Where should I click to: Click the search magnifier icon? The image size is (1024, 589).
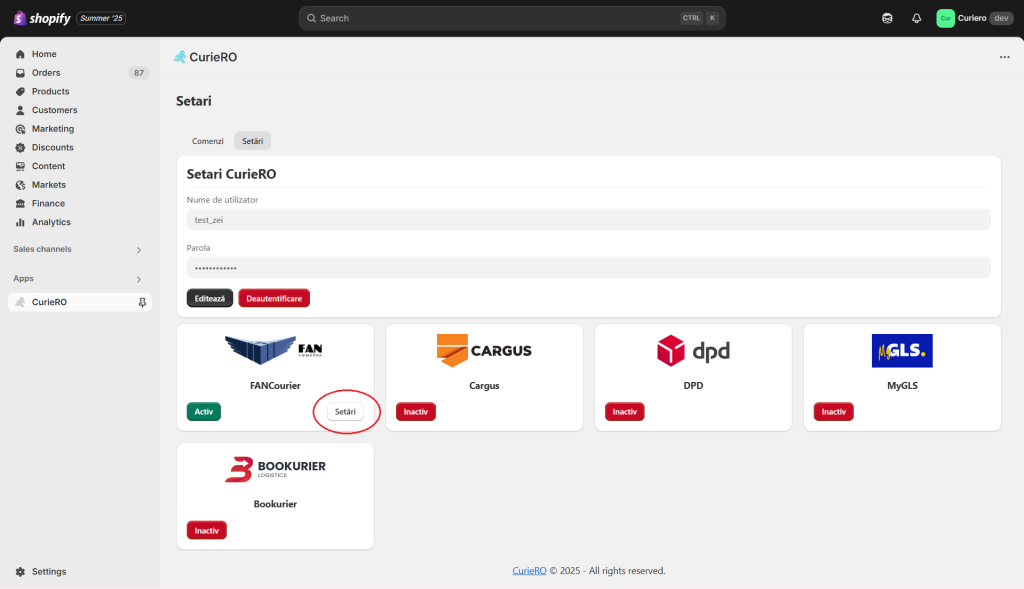pos(312,18)
